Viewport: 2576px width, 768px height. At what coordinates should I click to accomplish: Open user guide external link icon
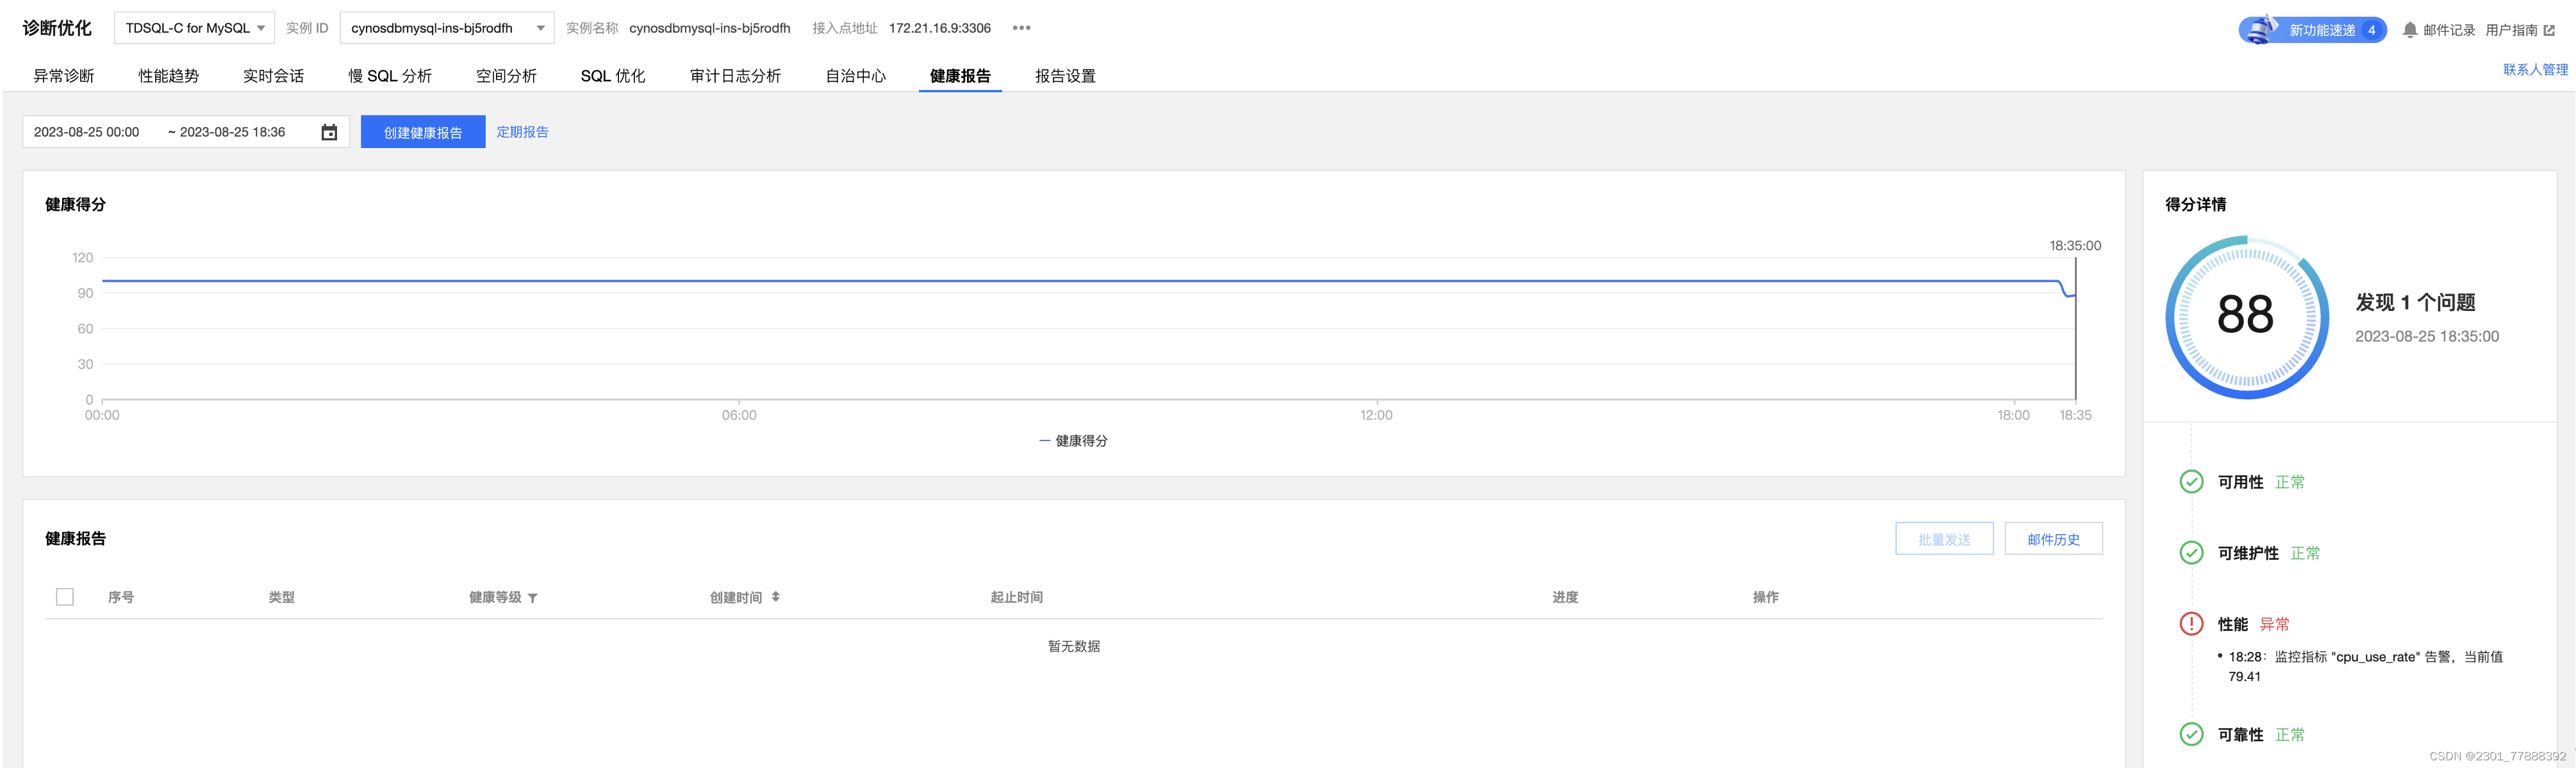[x=2549, y=30]
